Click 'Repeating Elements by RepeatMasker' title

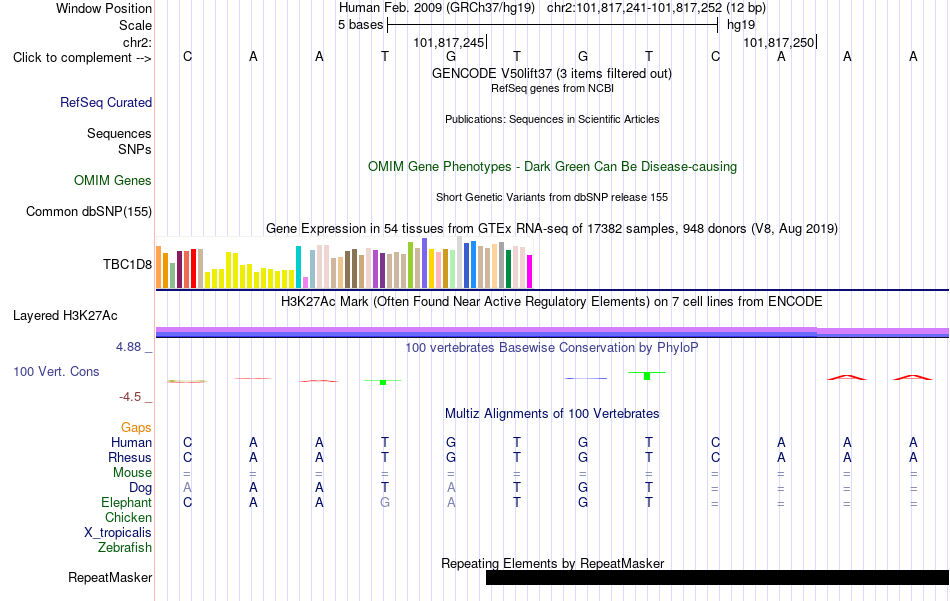[553, 563]
